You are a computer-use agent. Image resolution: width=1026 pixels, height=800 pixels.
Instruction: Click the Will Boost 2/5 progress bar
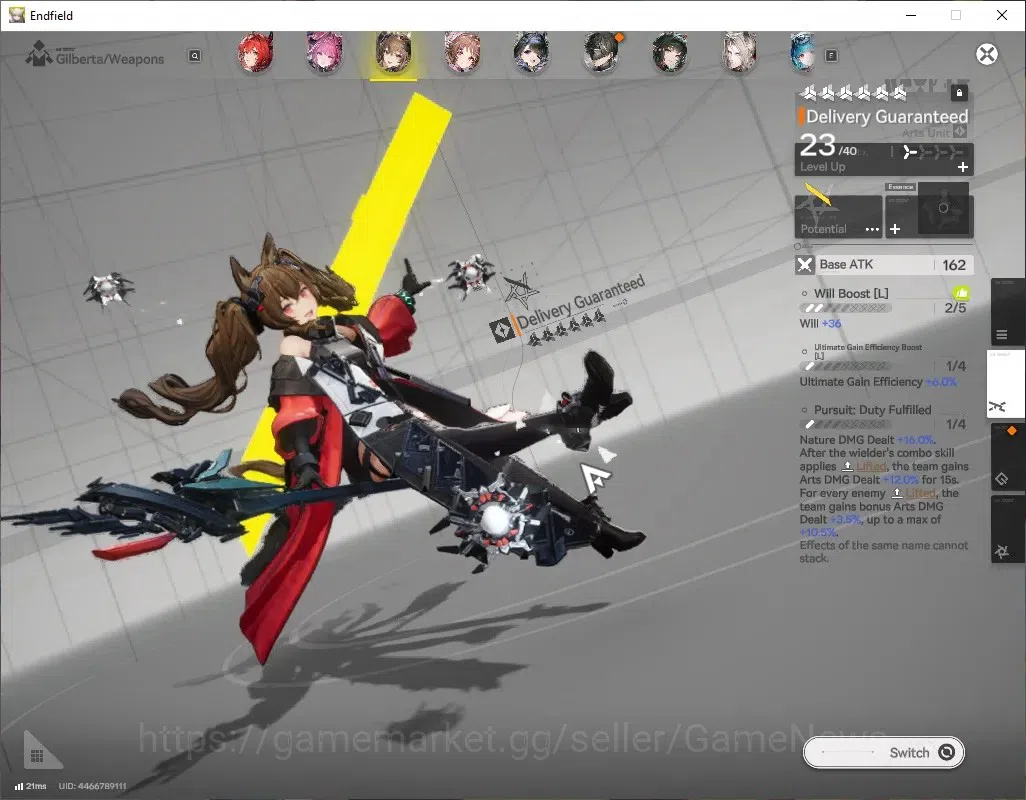pos(845,308)
